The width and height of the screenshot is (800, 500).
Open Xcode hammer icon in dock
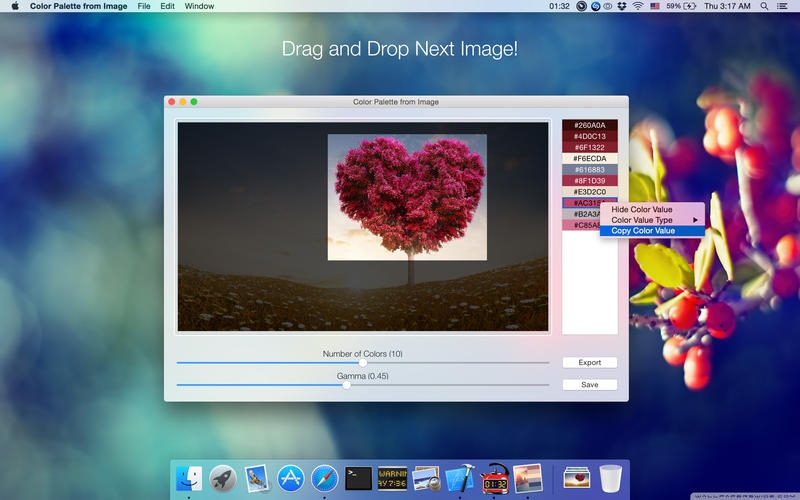click(x=460, y=478)
